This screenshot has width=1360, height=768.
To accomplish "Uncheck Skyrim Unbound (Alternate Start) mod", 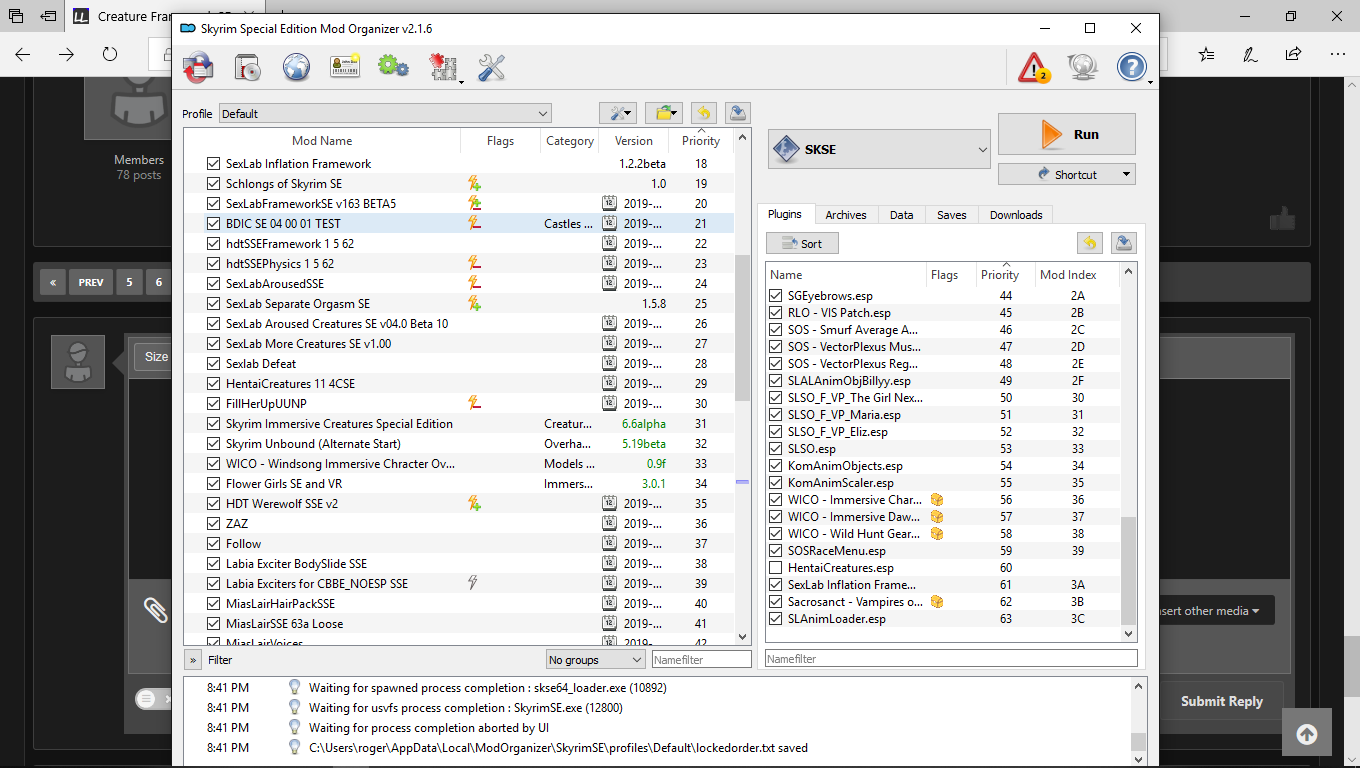I will click(213, 444).
